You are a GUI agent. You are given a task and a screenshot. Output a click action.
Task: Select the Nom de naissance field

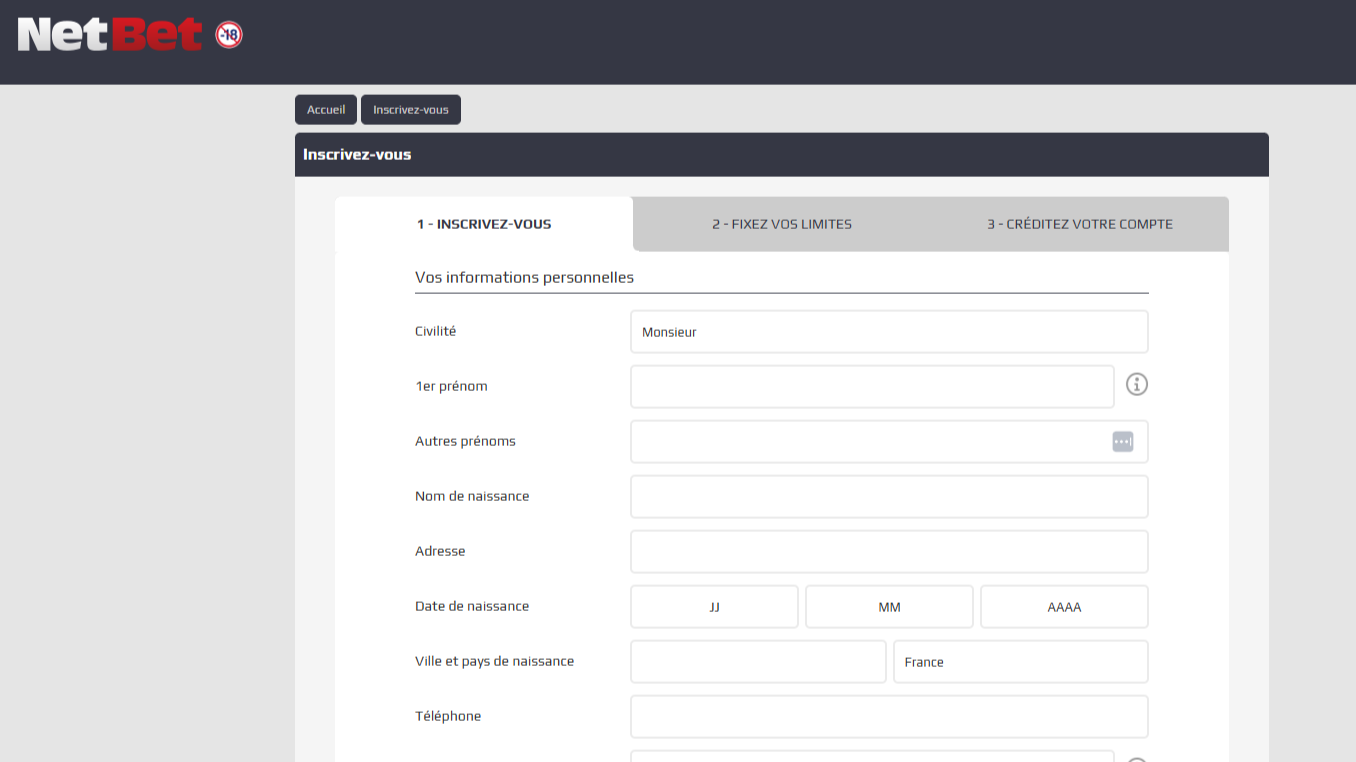888,497
